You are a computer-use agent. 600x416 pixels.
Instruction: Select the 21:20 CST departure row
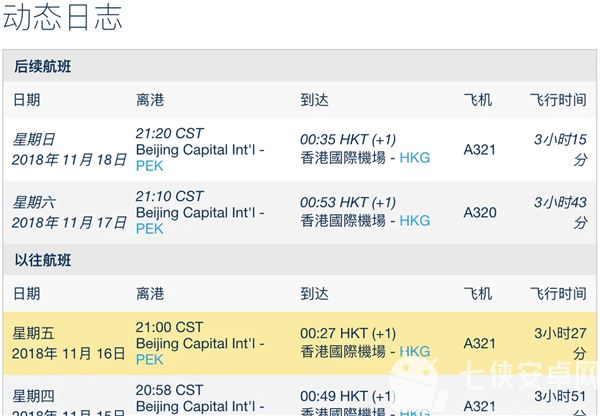(x=300, y=149)
